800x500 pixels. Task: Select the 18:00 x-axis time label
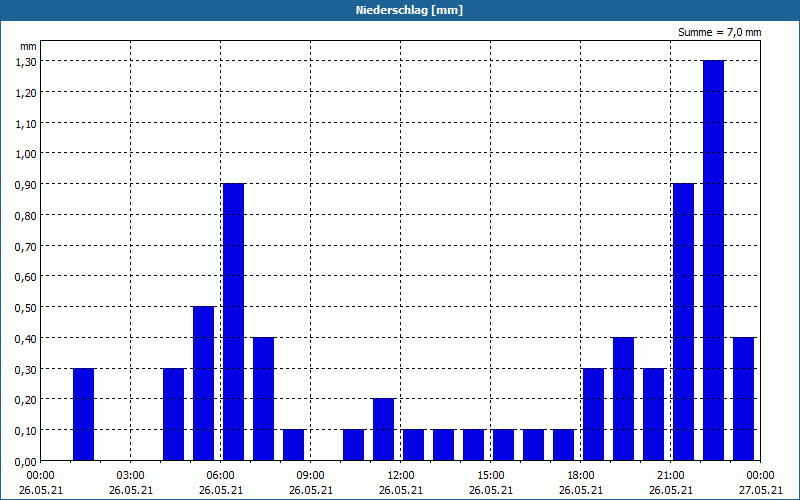pos(581,476)
